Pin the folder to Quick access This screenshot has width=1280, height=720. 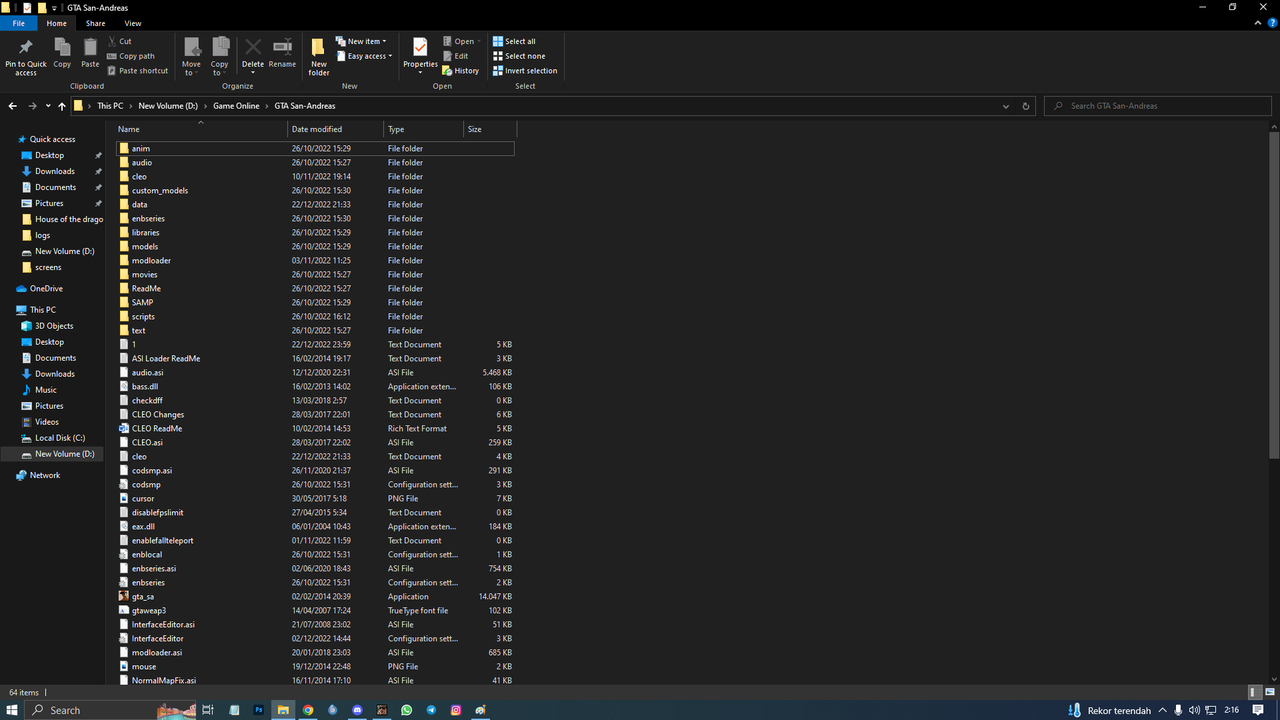pos(26,56)
